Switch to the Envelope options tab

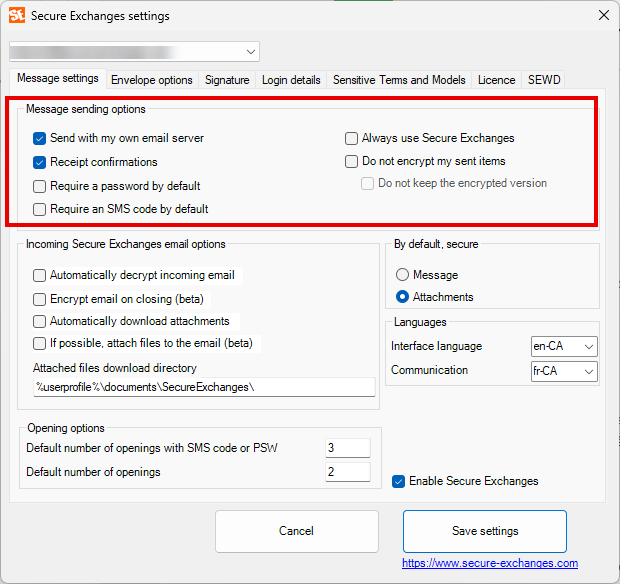pos(152,80)
